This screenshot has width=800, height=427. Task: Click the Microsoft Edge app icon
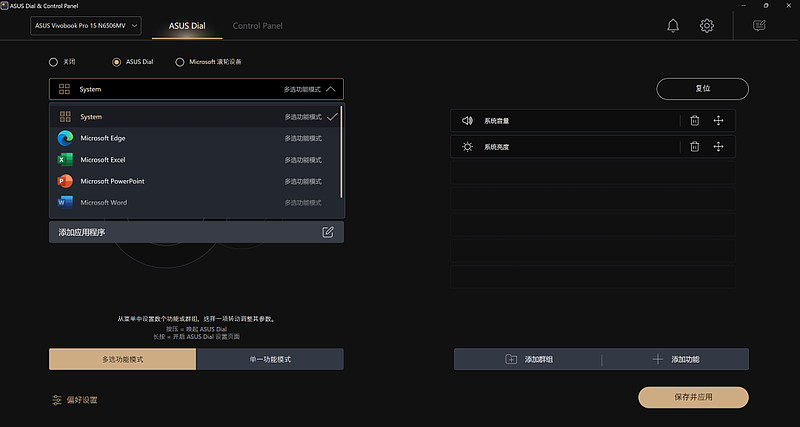[x=65, y=138]
